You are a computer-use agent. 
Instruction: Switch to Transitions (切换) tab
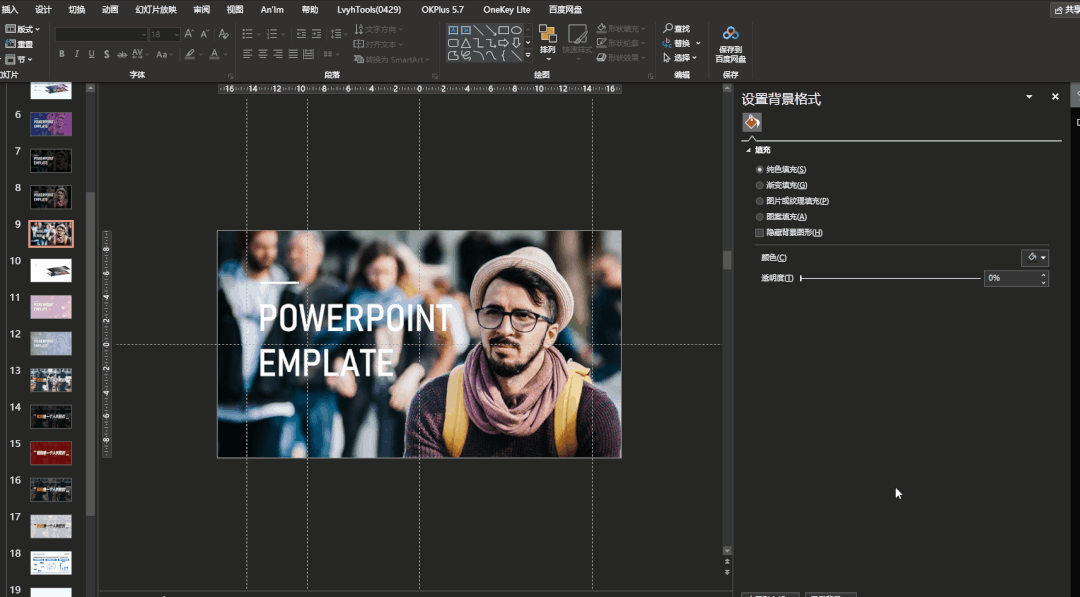click(x=76, y=10)
